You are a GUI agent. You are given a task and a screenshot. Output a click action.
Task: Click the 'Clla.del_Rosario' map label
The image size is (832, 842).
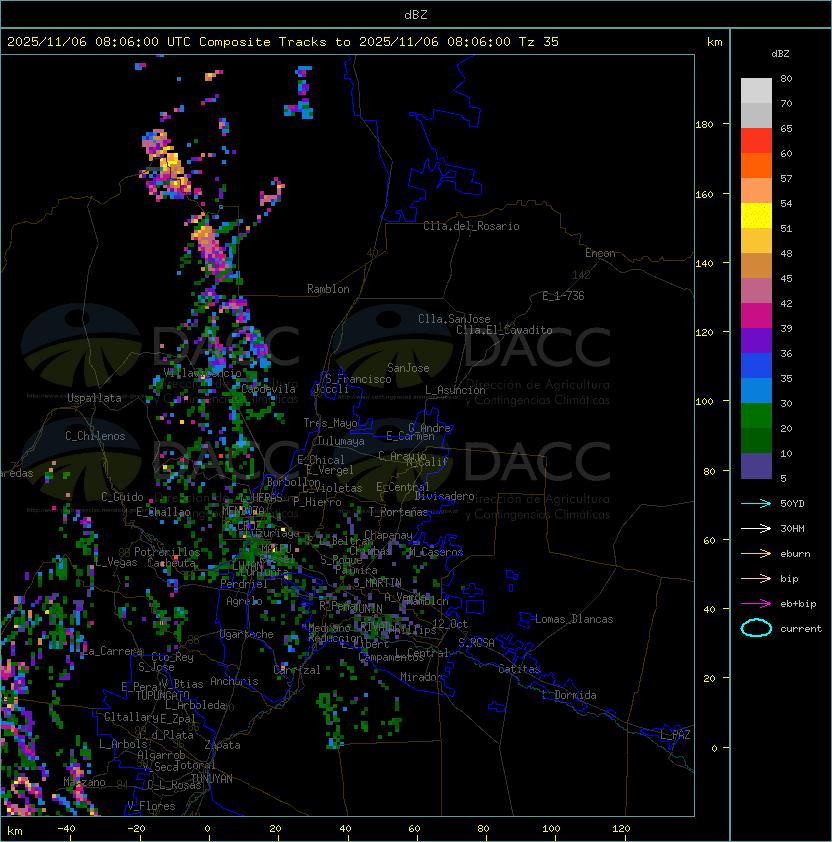click(x=471, y=226)
